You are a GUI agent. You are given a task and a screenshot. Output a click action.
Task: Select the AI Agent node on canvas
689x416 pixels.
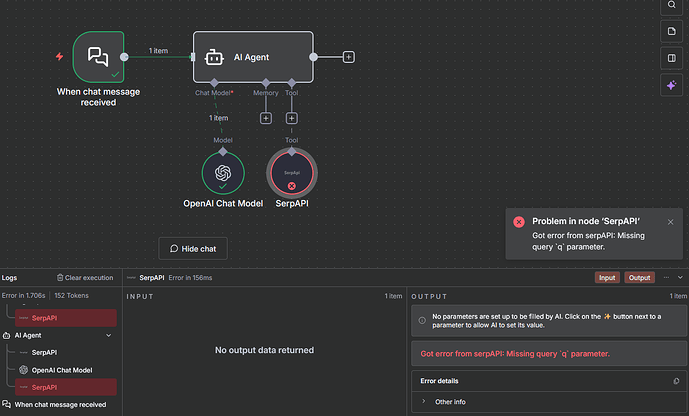(254, 57)
